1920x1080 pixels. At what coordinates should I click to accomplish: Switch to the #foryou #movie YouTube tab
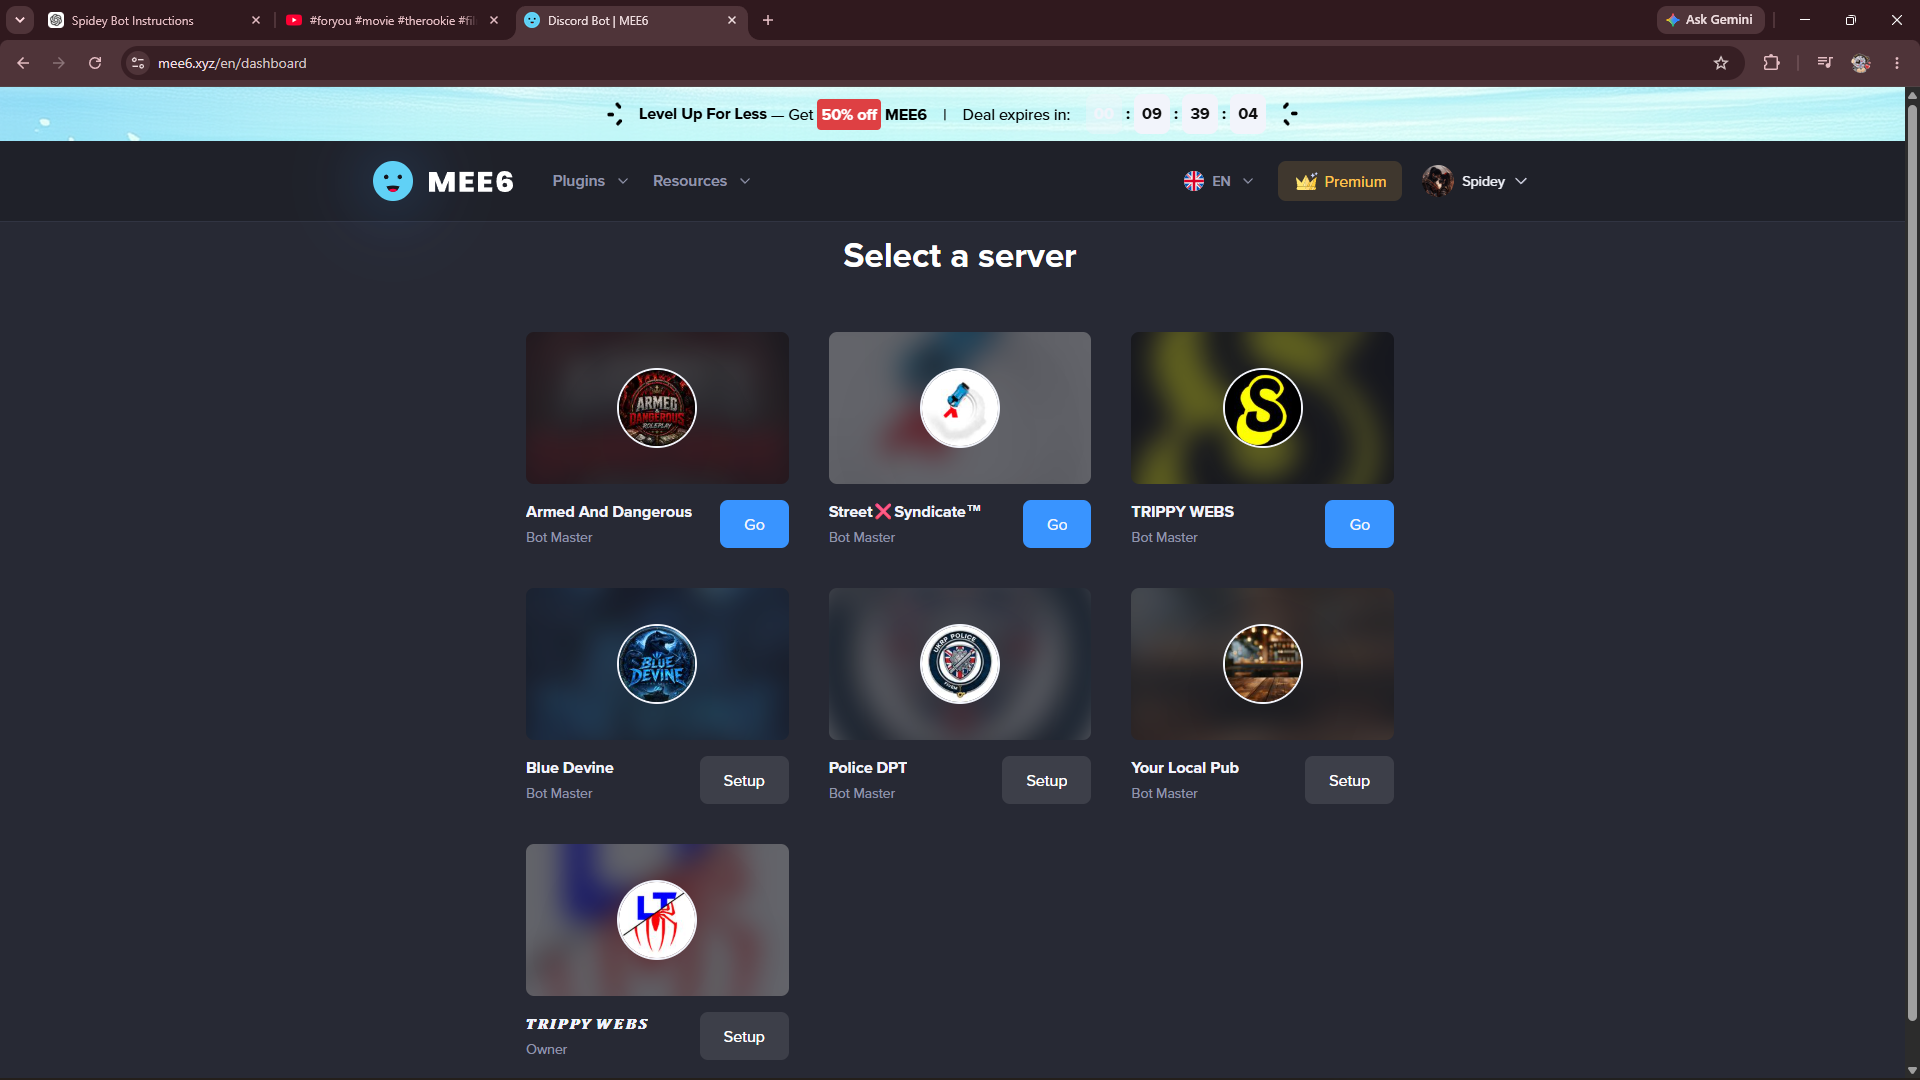[x=392, y=20]
